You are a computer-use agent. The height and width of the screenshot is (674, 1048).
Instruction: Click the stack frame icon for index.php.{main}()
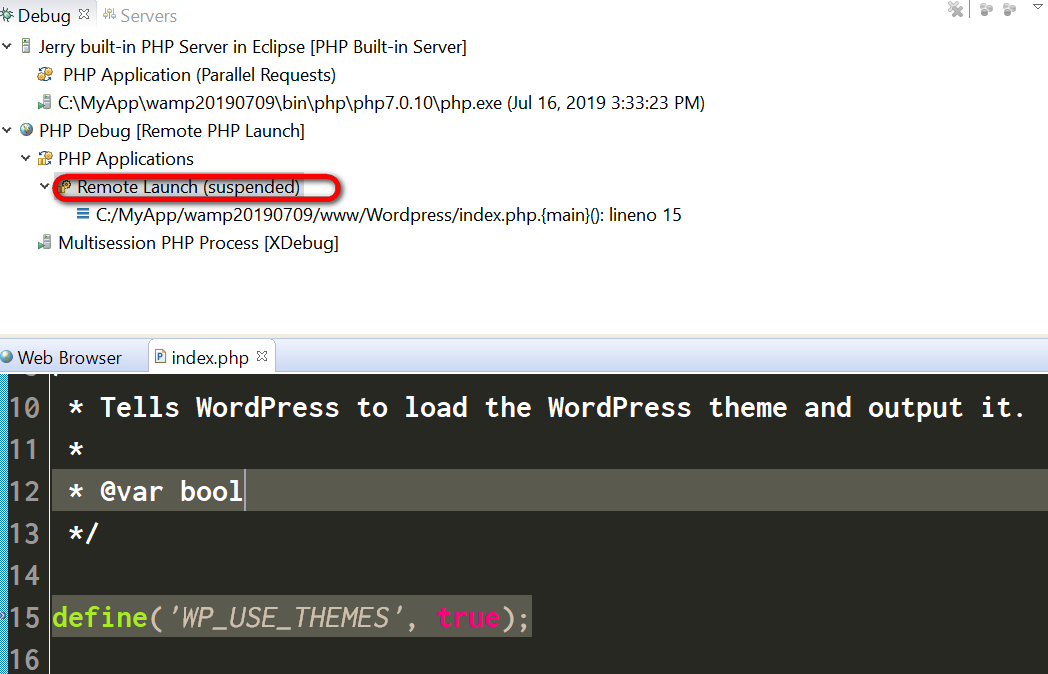[x=83, y=214]
